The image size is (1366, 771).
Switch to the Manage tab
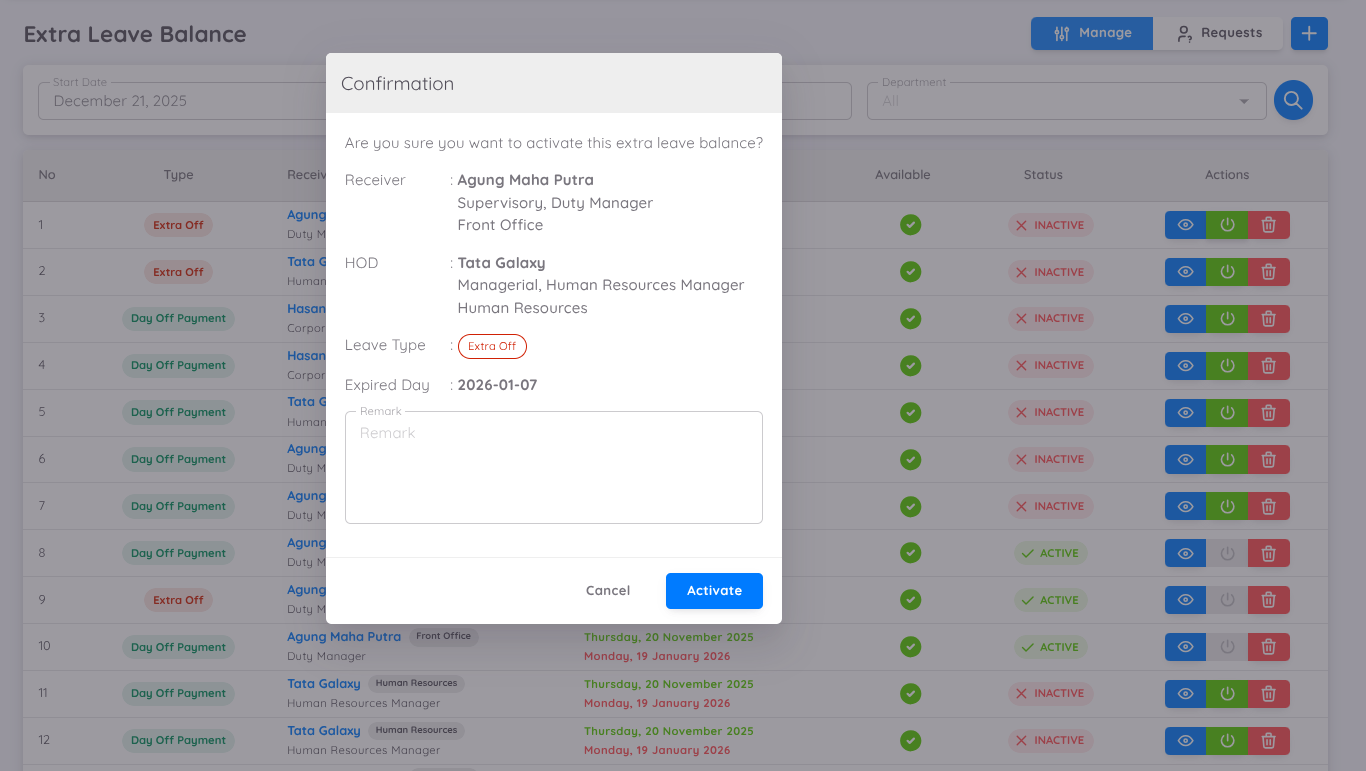1092,33
